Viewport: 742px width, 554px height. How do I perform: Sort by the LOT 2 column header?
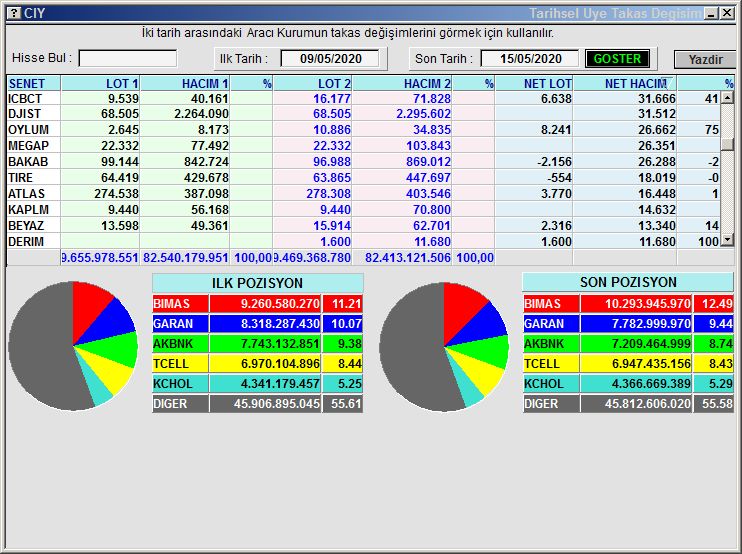pyautogui.click(x=313, y=83)
